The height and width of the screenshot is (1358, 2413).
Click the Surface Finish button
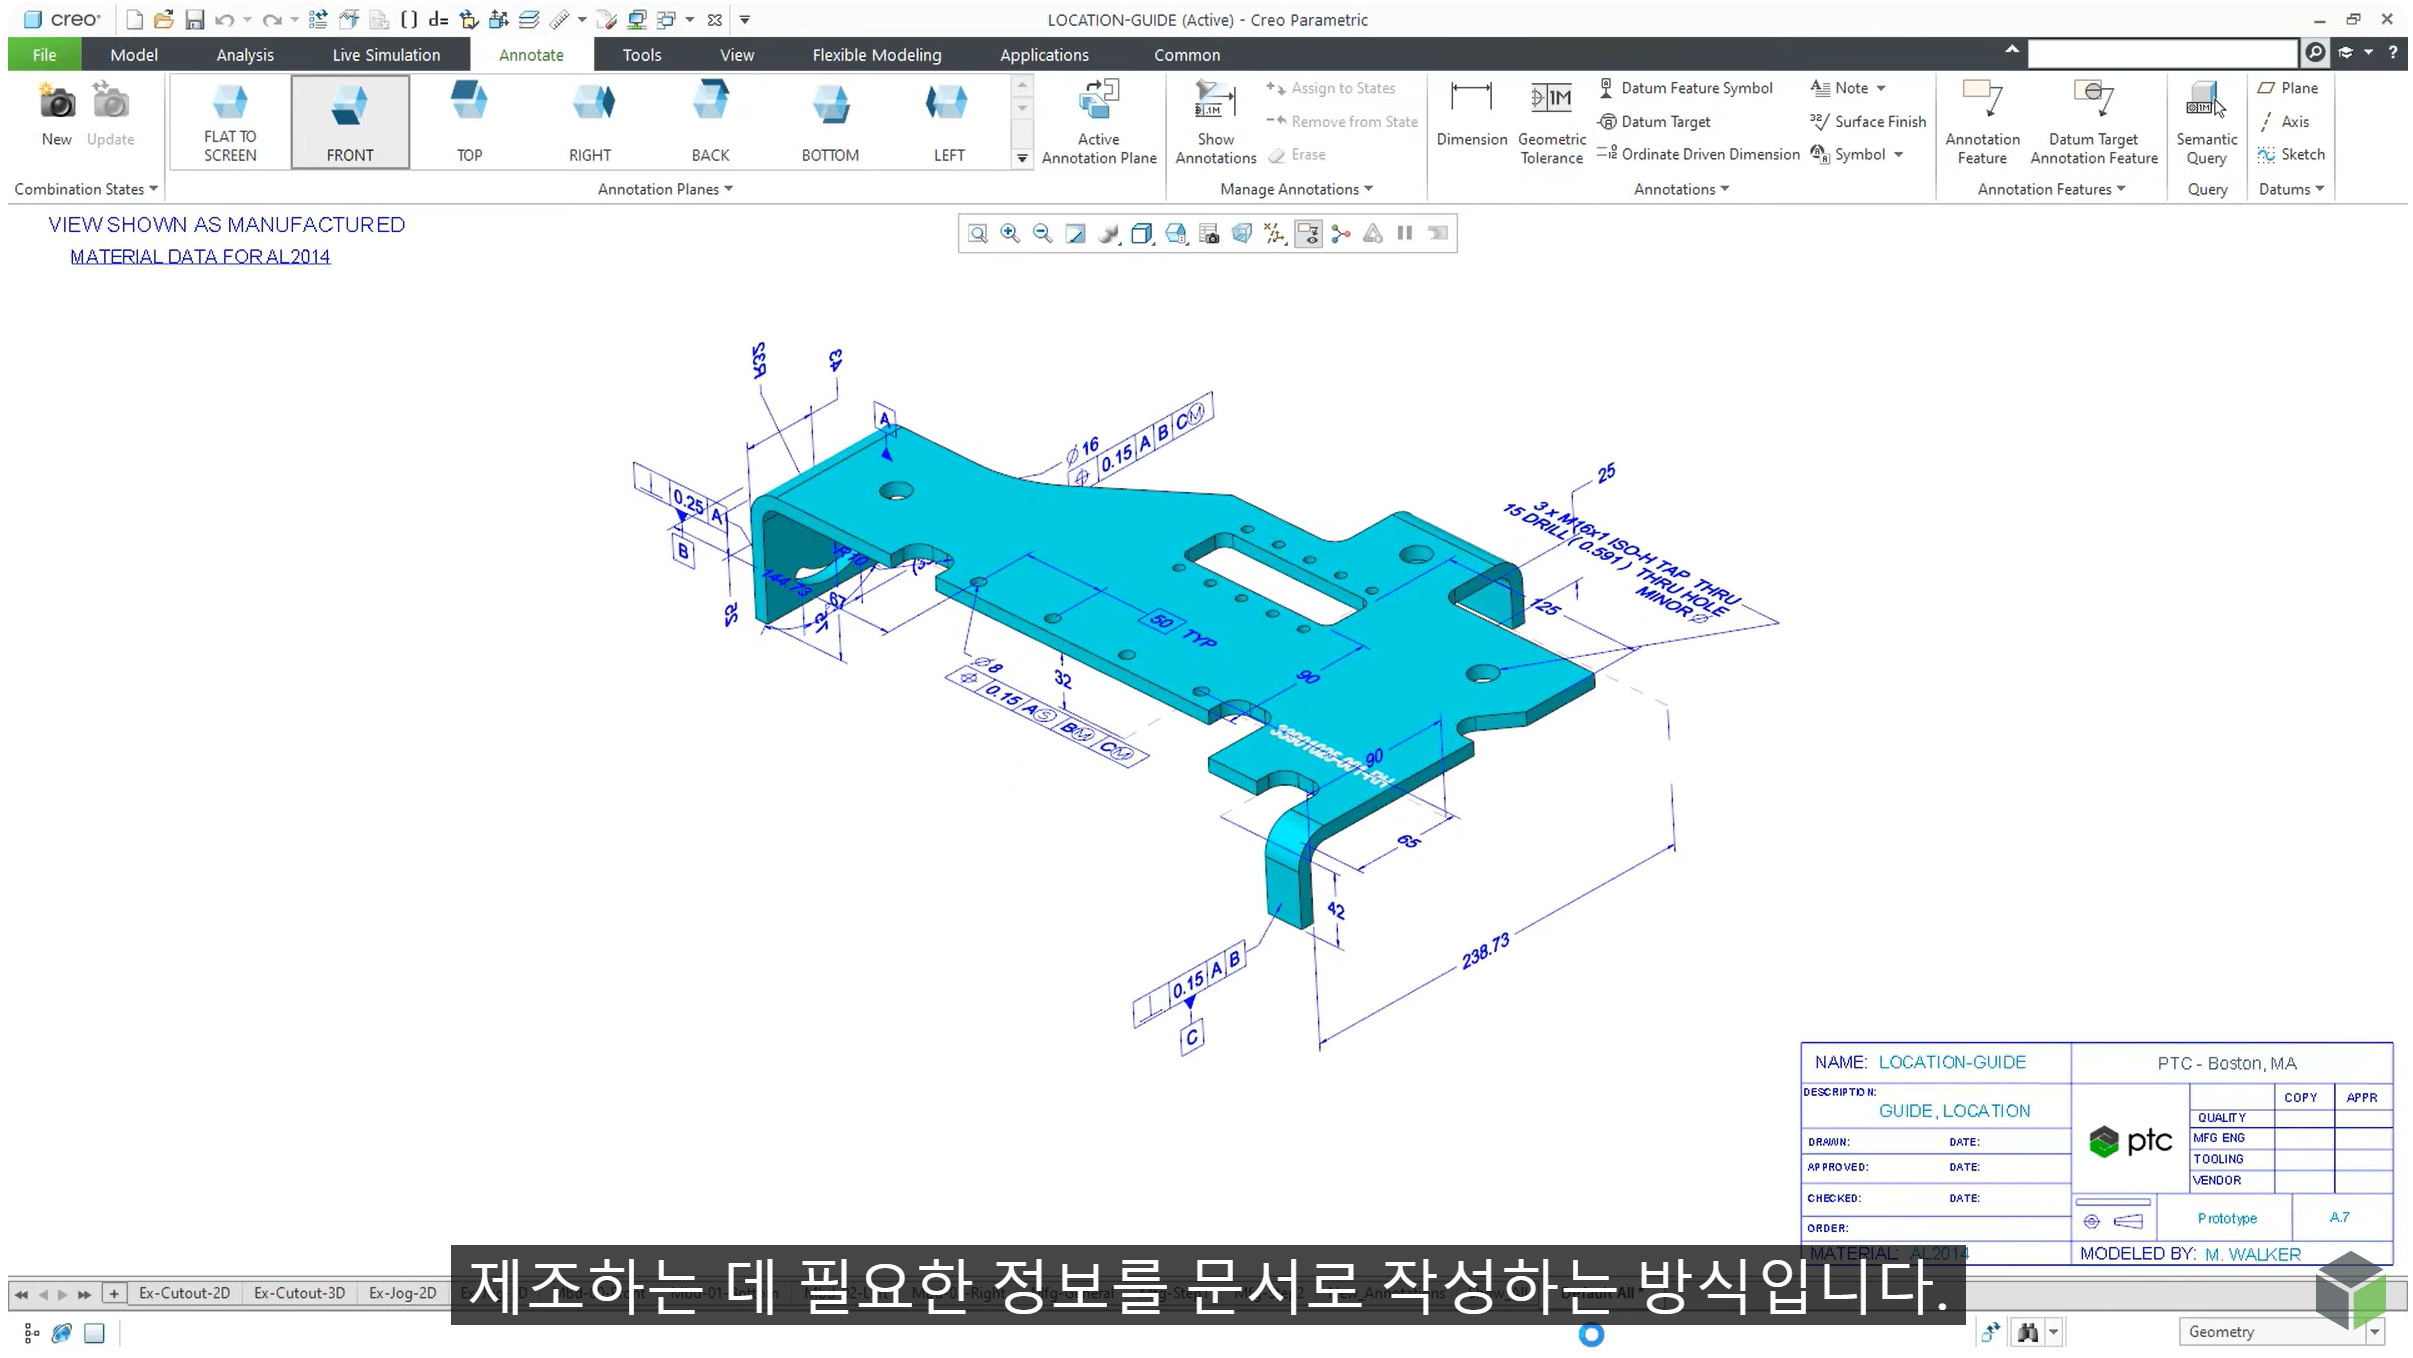tap(1868, 121)
